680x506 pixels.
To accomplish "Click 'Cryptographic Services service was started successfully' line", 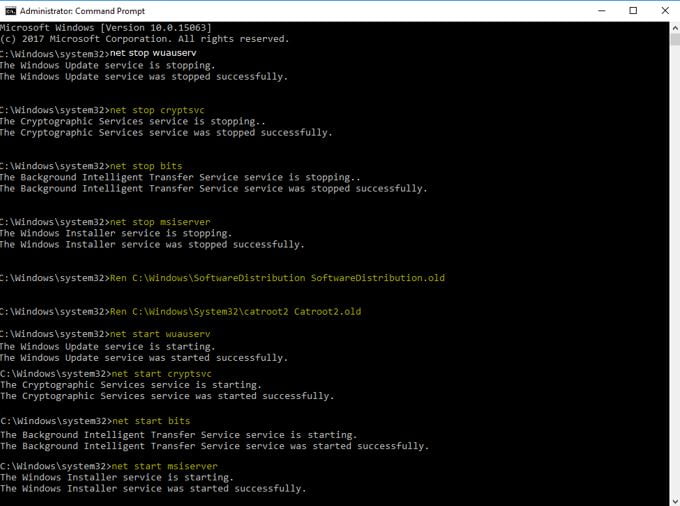I will [x=167, y=396].
